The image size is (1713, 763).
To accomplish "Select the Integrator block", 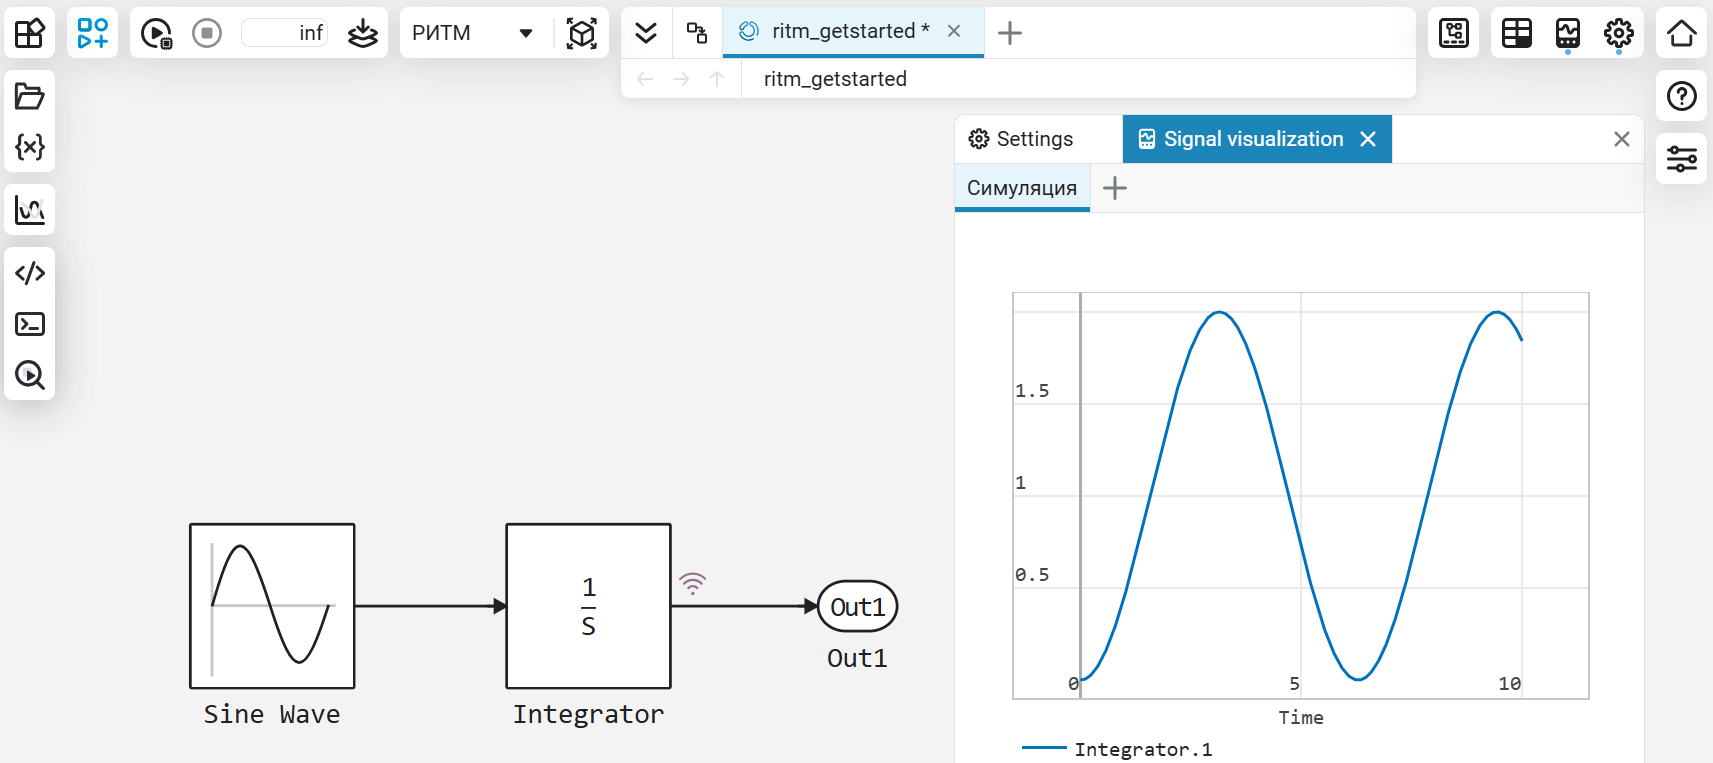I will (x=589, y=606).
